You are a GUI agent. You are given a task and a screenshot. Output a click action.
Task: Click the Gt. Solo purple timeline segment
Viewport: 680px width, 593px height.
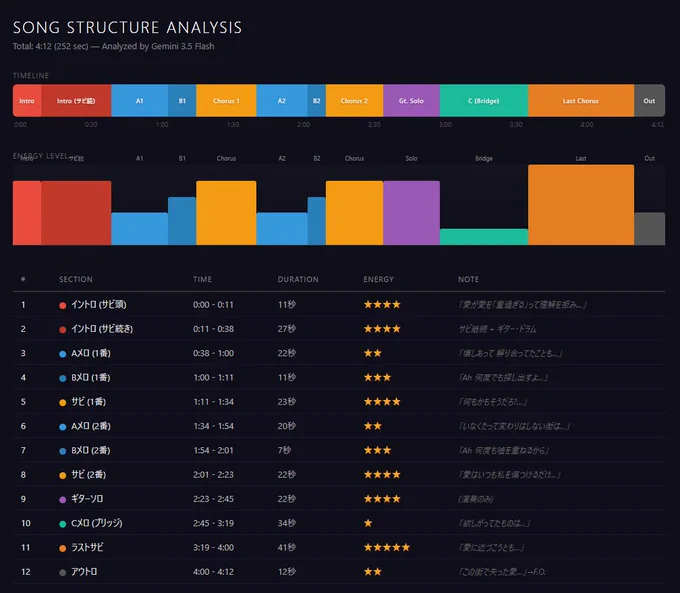pyautogui.click(x=411, y=101)
